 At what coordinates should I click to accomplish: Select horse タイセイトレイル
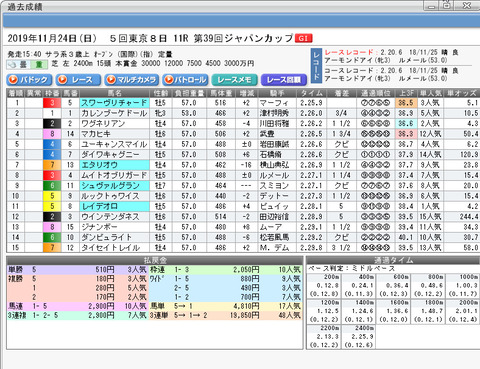point(114,248)
